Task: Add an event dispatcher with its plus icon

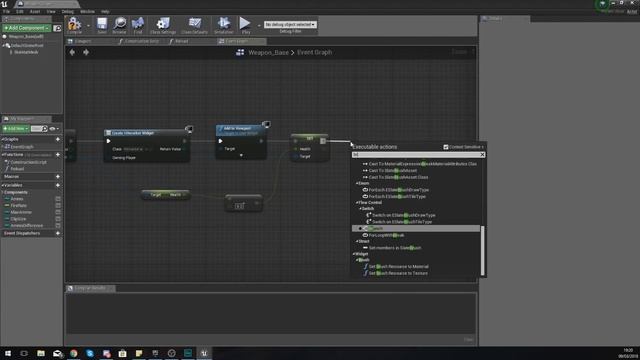Action: 58,233
